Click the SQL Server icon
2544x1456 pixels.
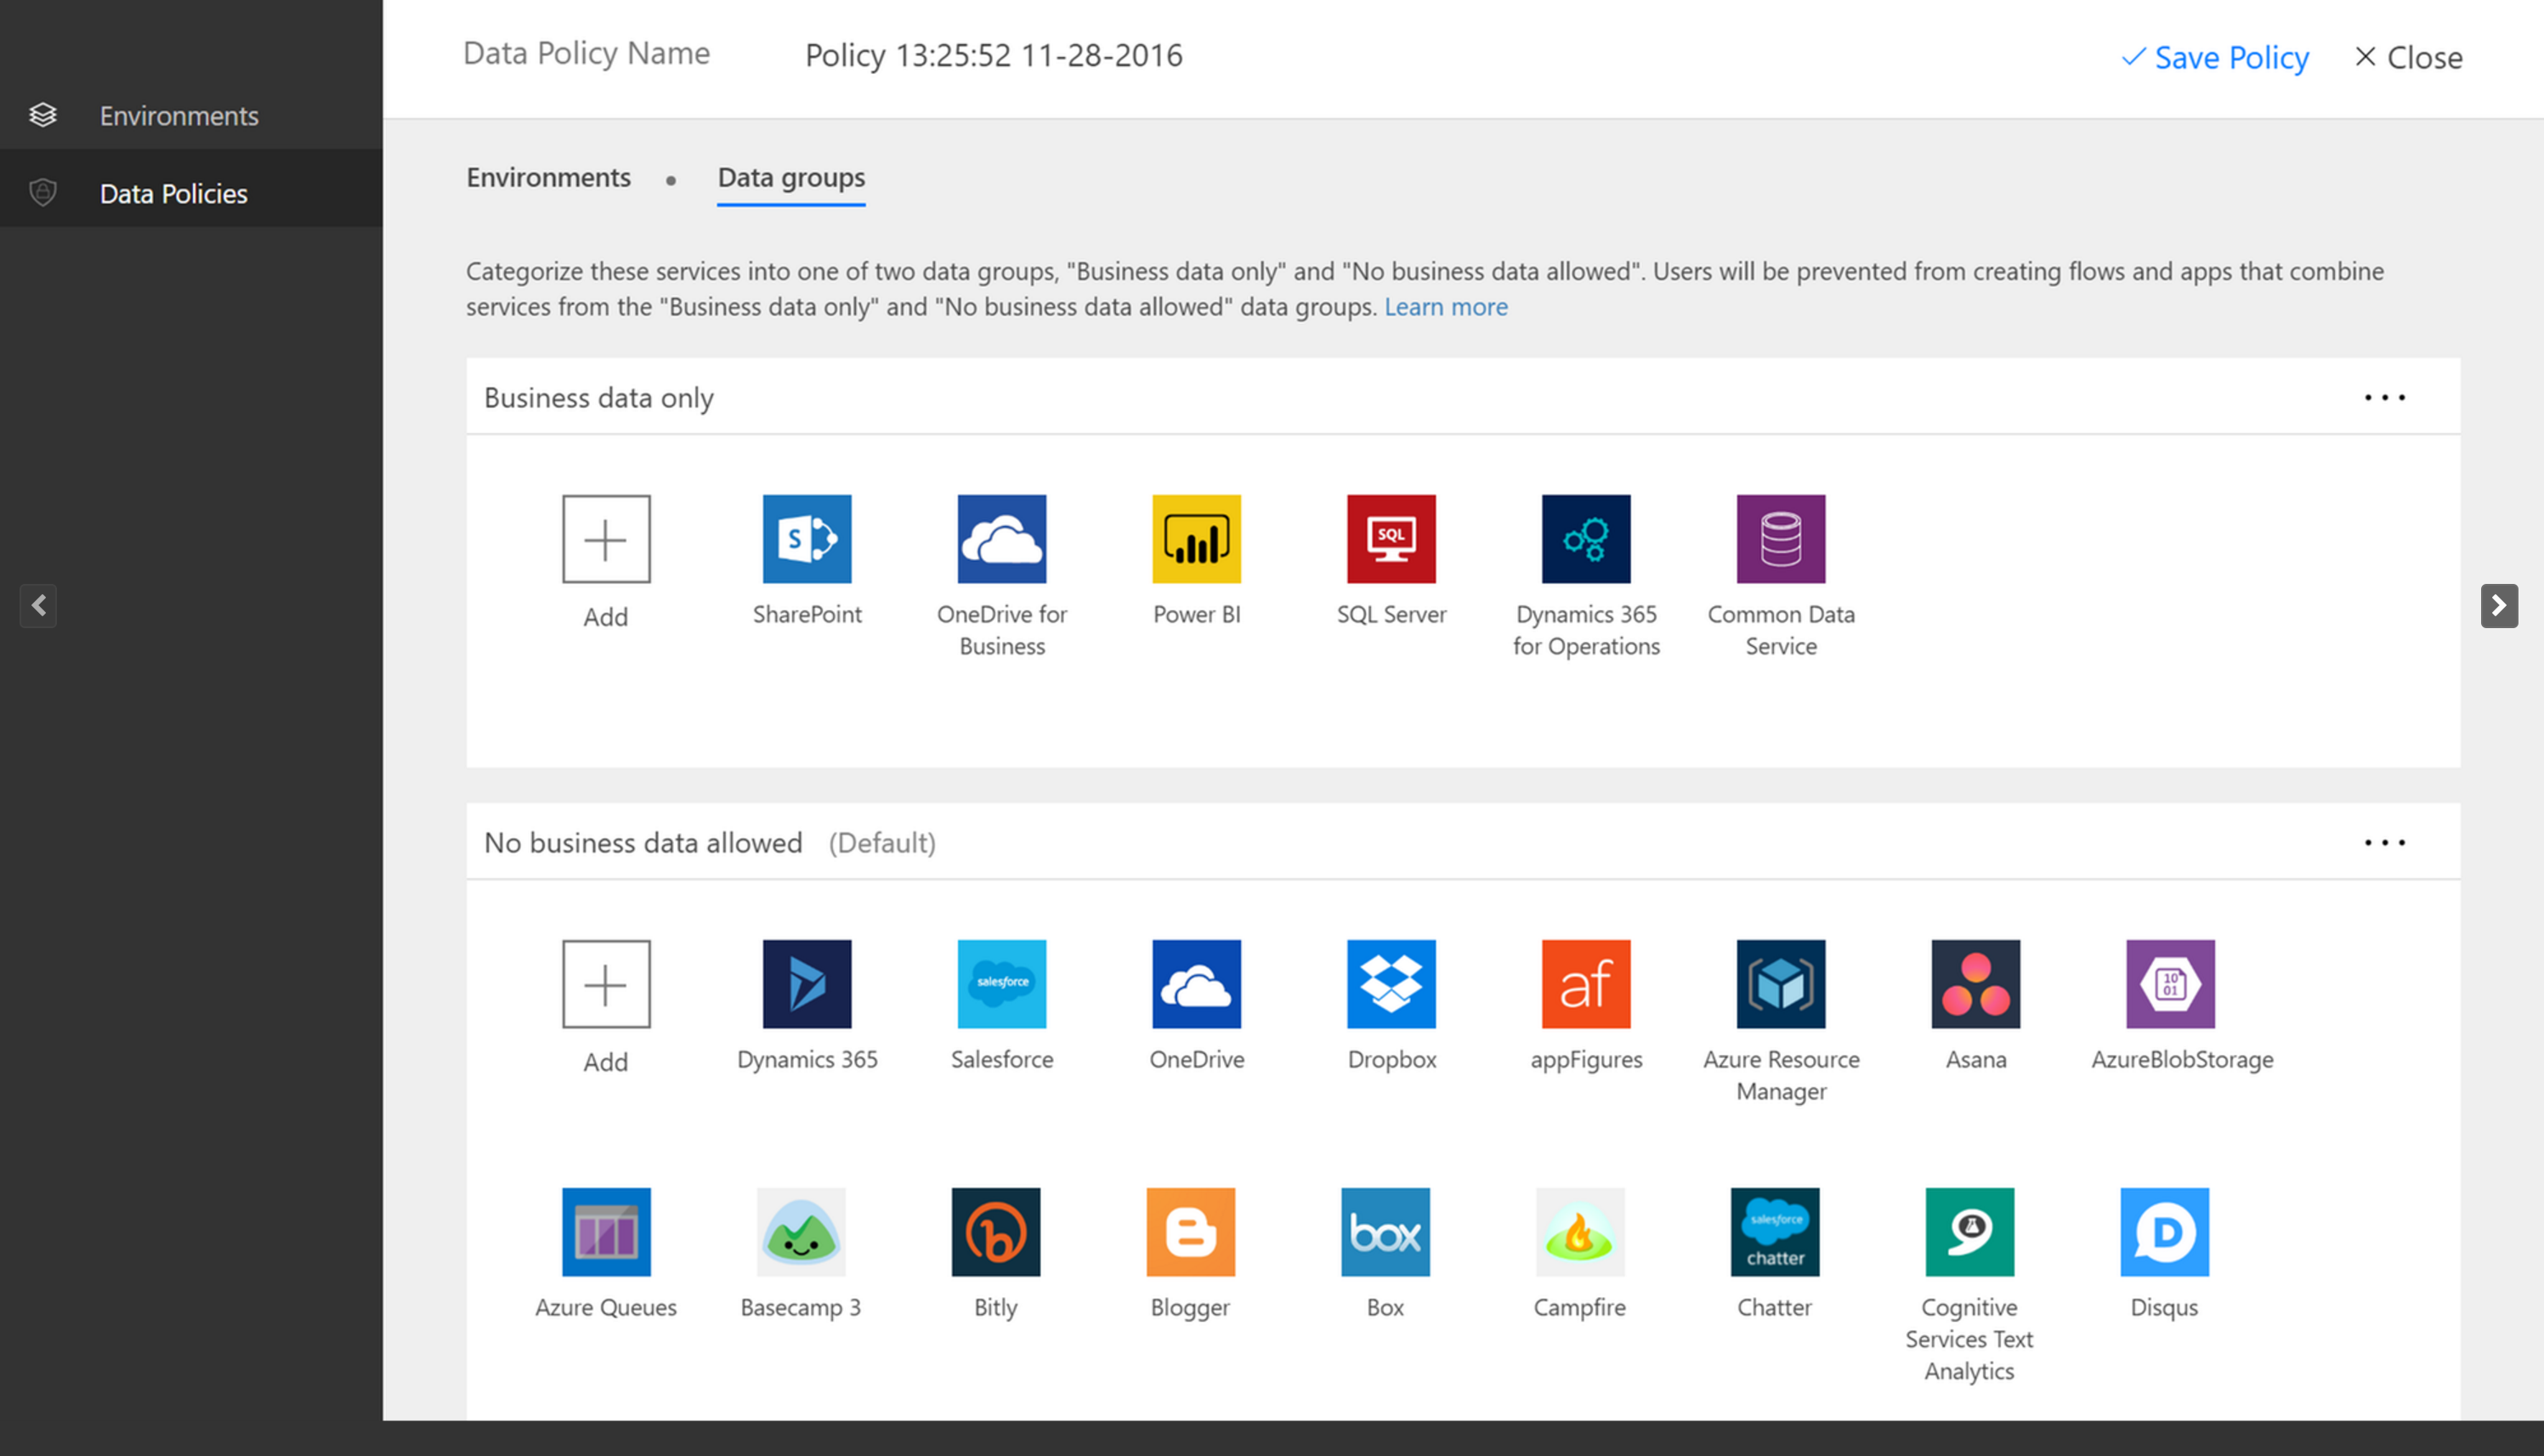click(1391, 538)
